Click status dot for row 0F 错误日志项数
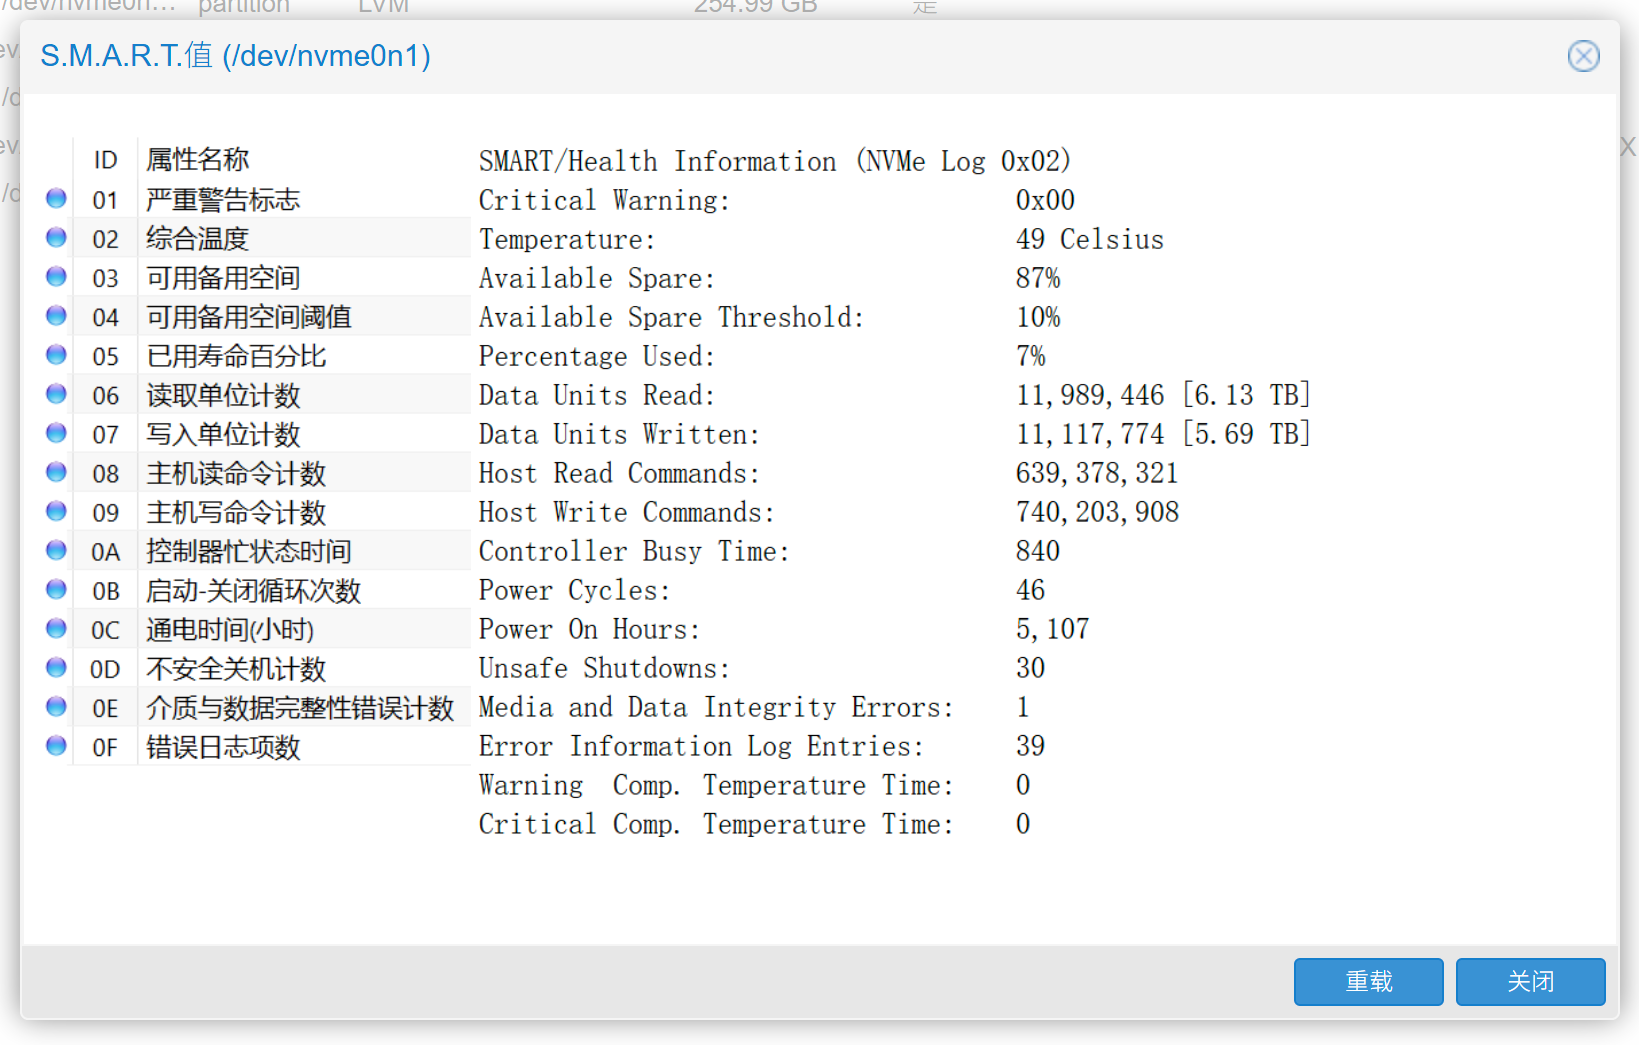The image size is (1639, 1045). (x=56, y=745)
